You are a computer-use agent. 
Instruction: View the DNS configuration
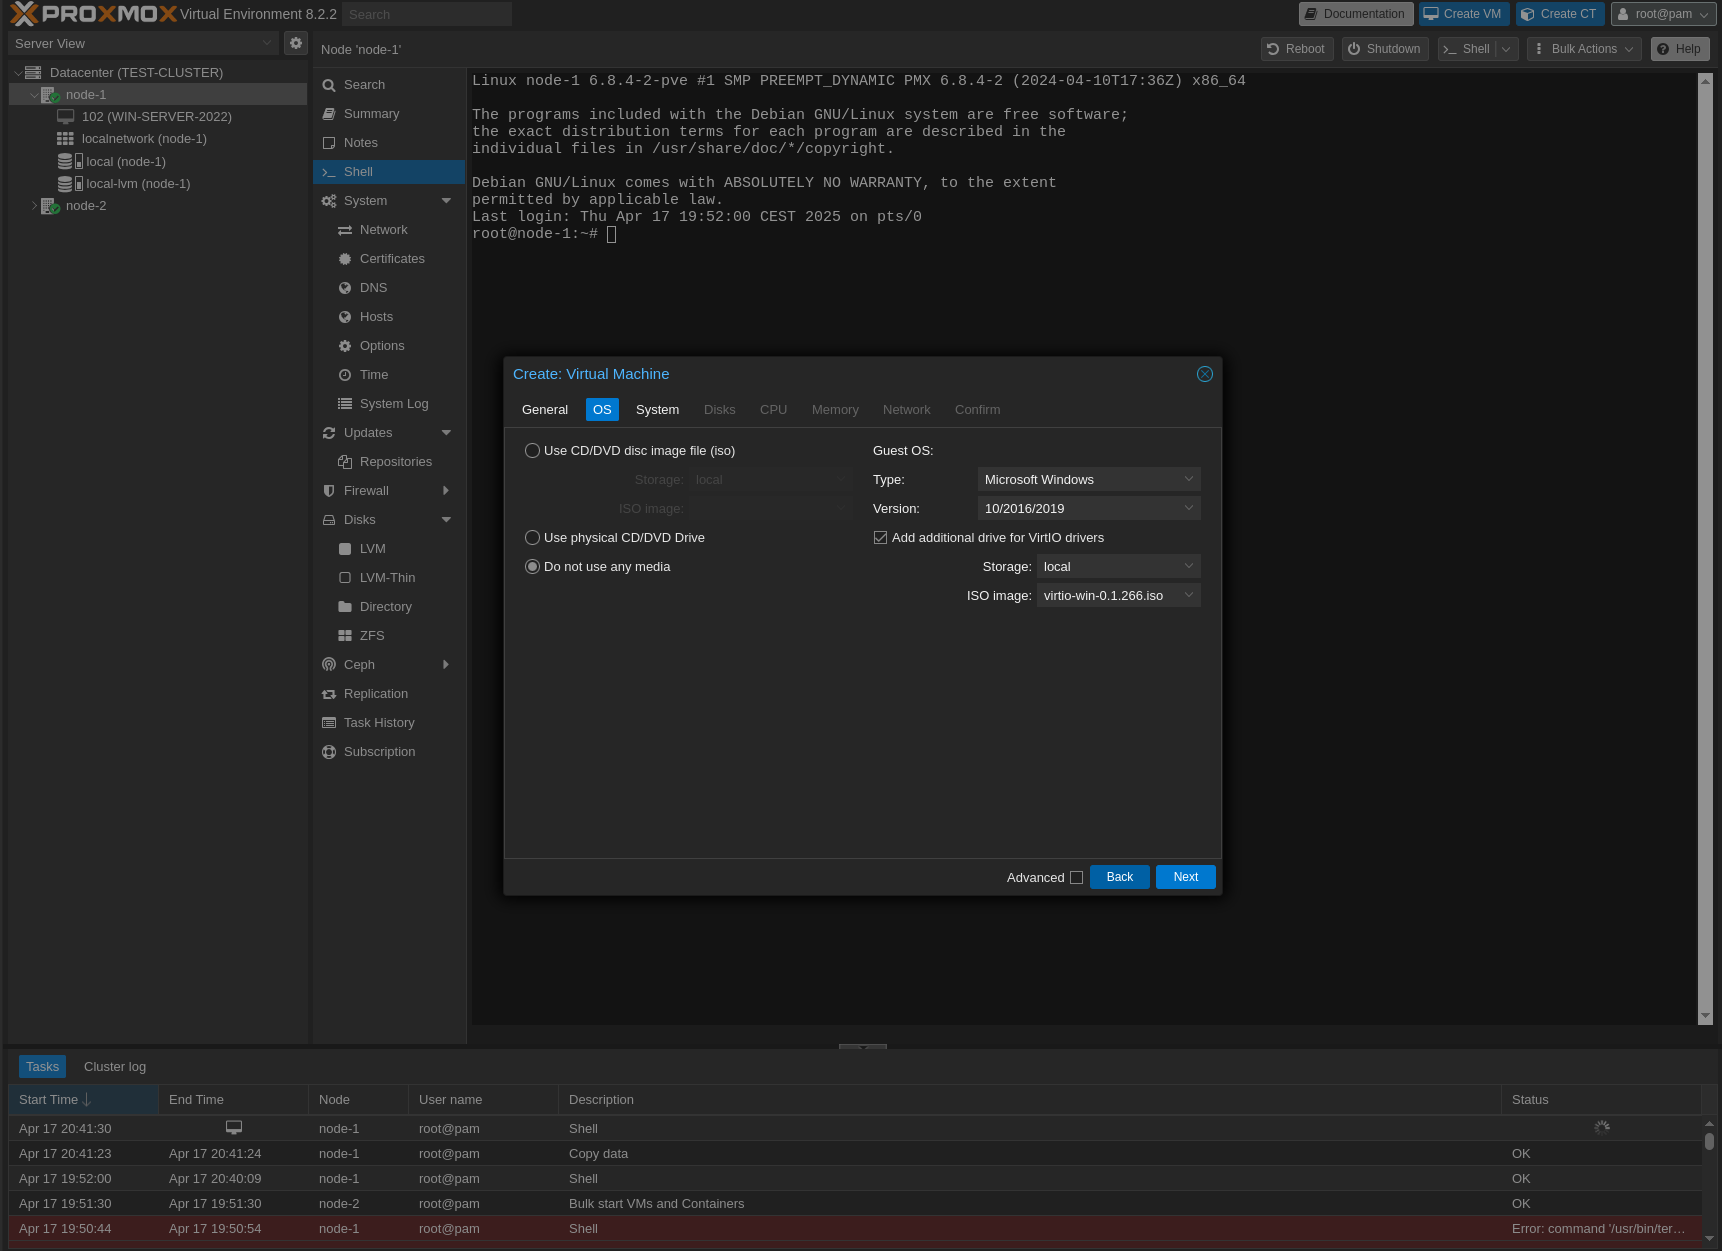coord(374,287)
